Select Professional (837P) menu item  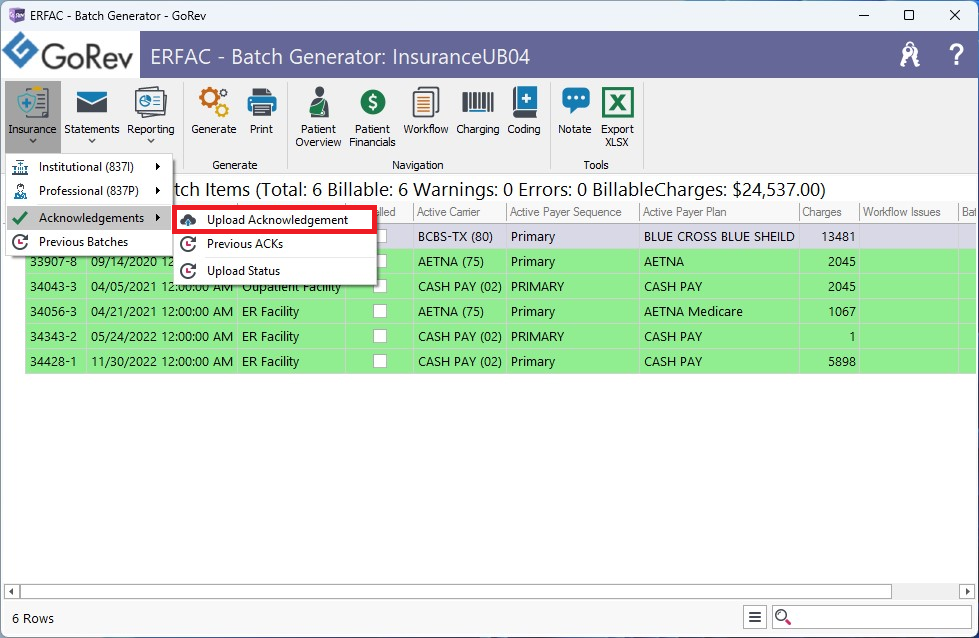[x=89, y=191]
